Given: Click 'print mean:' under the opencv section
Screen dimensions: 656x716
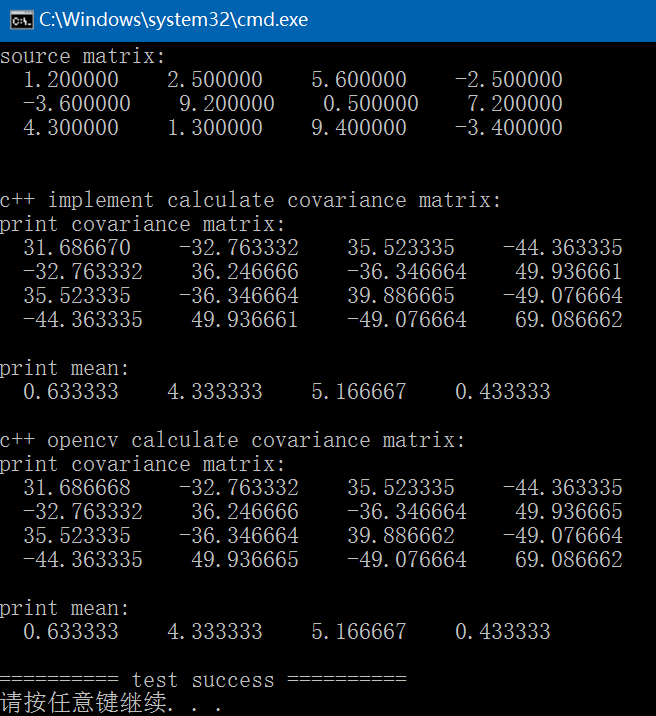Looking at the screenshot, I should [x=64, y=608].
